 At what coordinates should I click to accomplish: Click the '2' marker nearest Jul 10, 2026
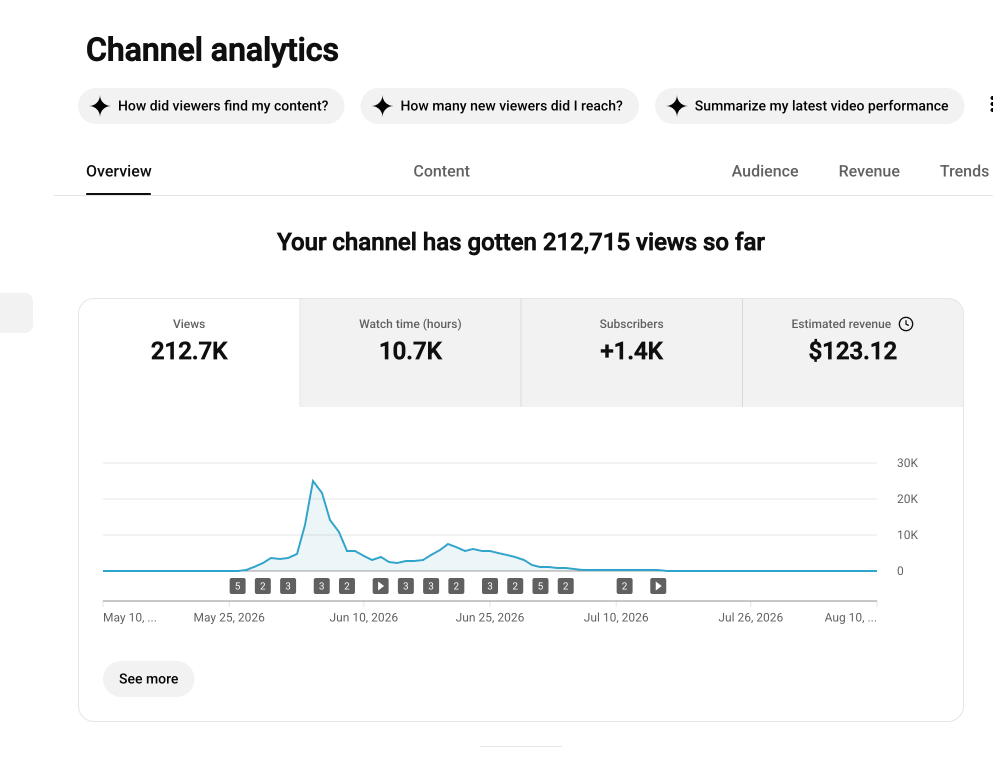pos(624,586)
